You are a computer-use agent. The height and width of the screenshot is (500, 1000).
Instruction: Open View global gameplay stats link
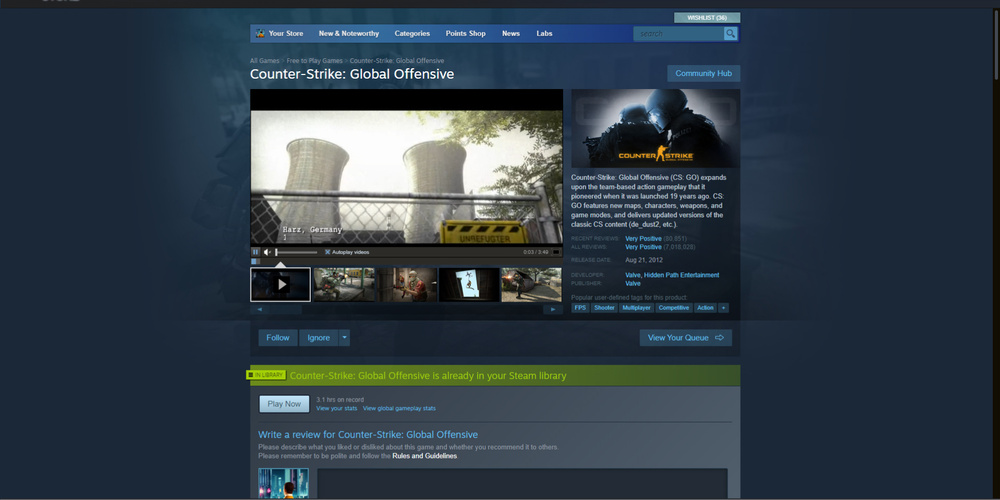point(399,408)
